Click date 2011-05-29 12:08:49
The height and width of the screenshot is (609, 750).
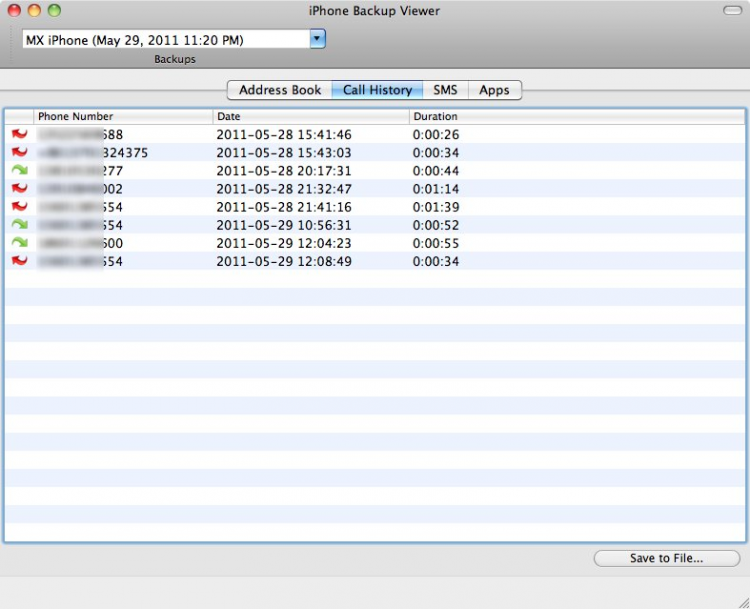click(284, 262)
